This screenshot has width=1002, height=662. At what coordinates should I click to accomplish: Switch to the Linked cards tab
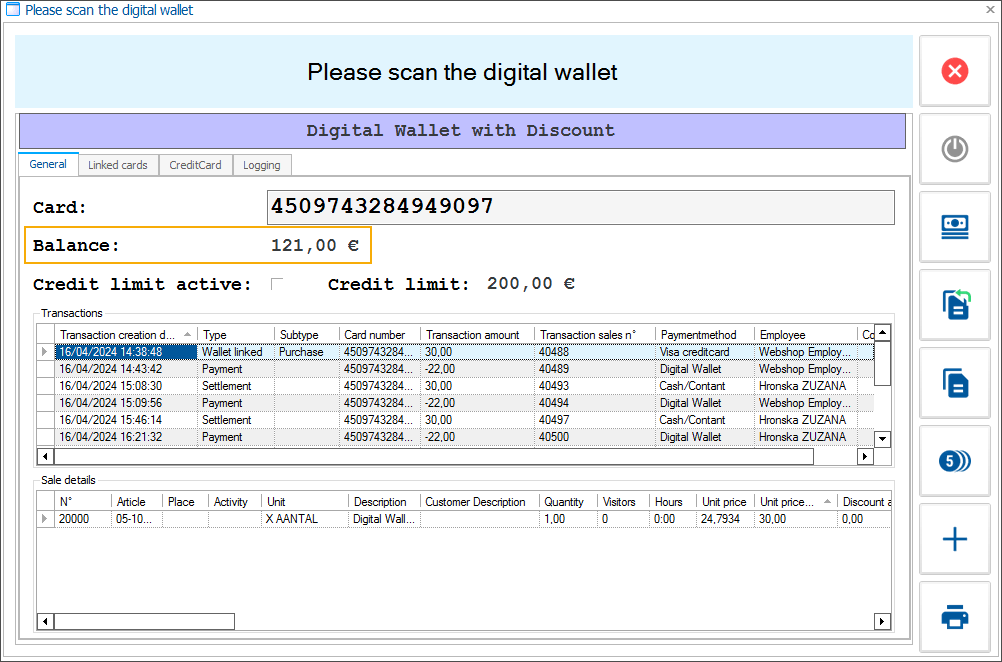[x=118, y=164]
